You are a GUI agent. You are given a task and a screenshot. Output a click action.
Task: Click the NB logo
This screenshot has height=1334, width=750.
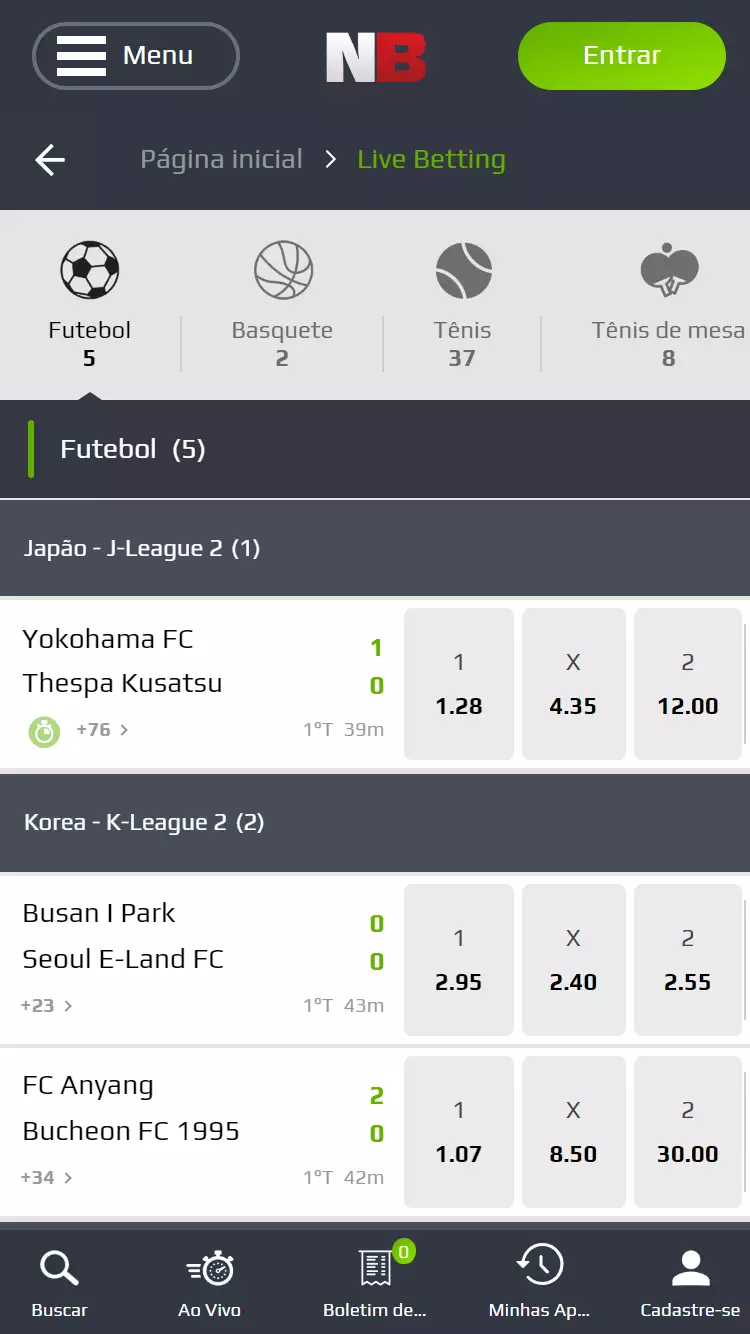coord(376,57)
